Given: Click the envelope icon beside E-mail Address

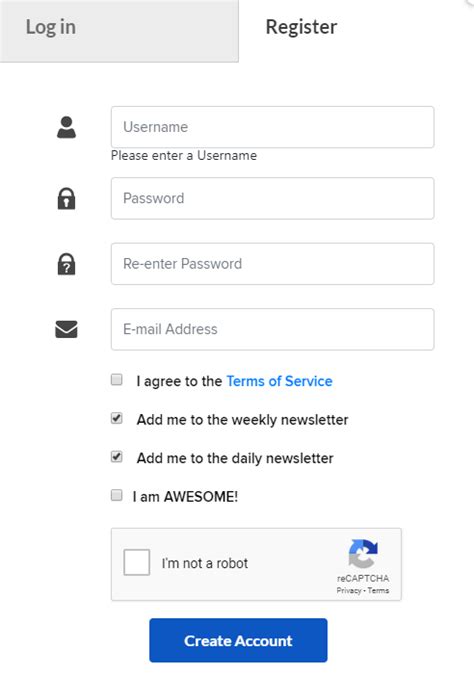Looking at the screenshot, I should 66,329.
